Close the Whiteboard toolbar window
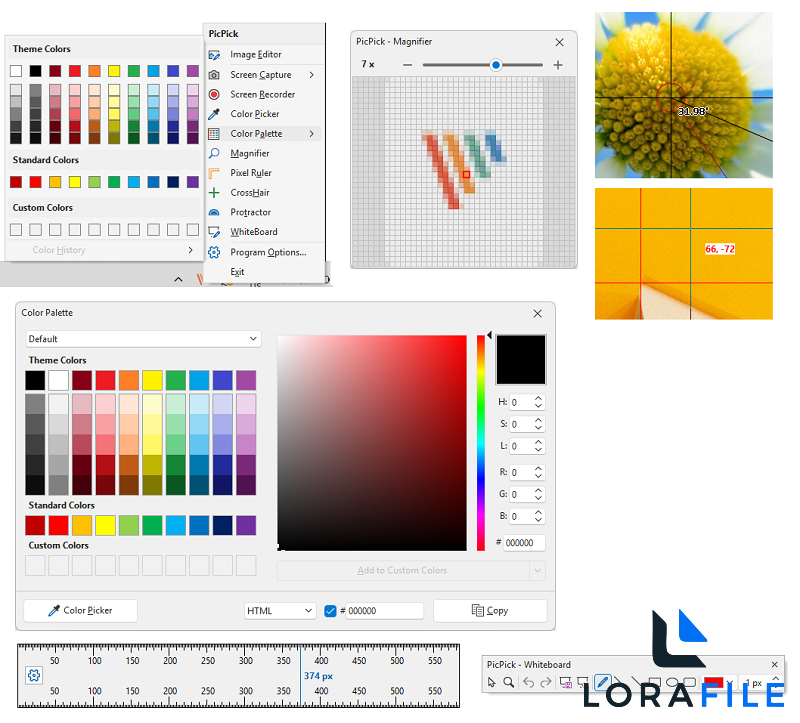The width and height of the screenshot is (800, 723). (775, 664)
